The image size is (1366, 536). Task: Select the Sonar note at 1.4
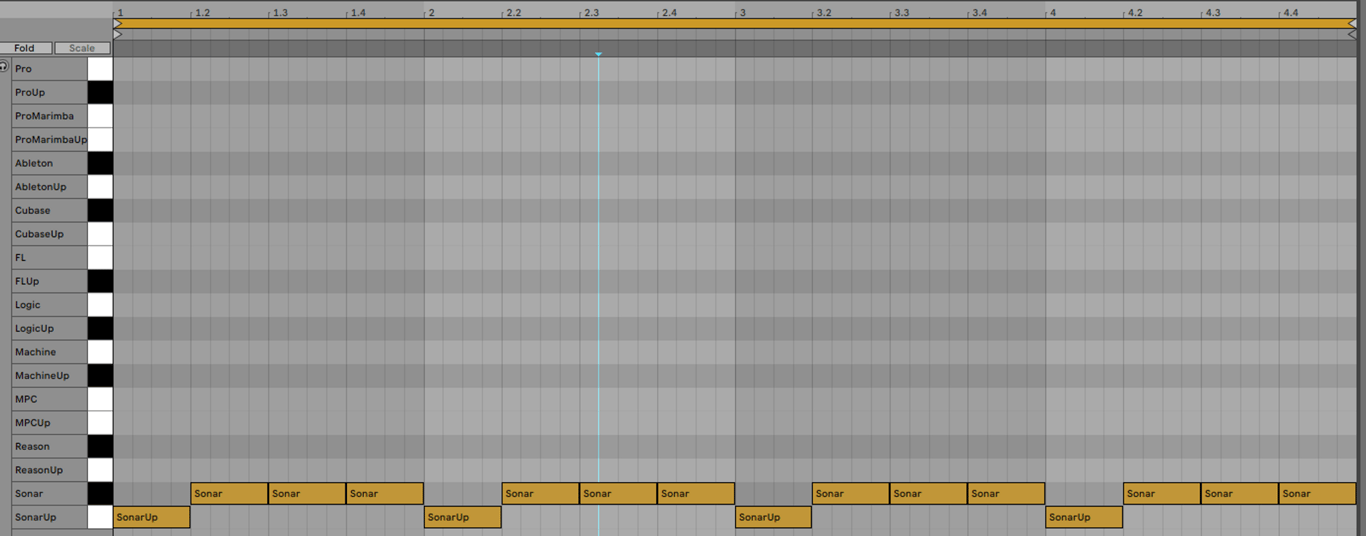385,493
